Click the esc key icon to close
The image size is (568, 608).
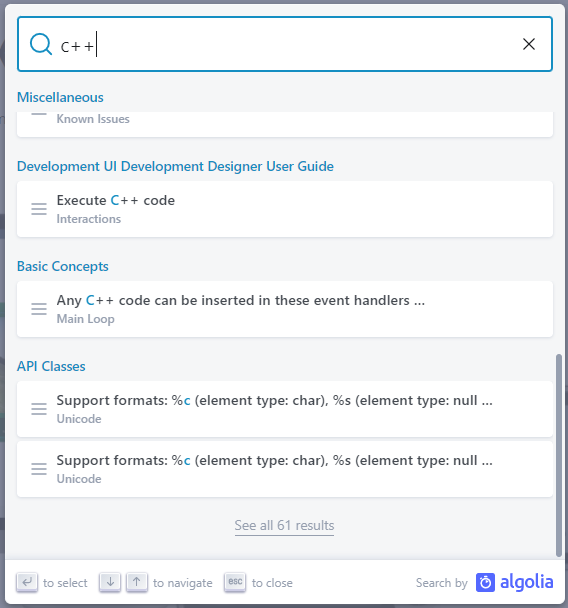[x=235, y=582]
